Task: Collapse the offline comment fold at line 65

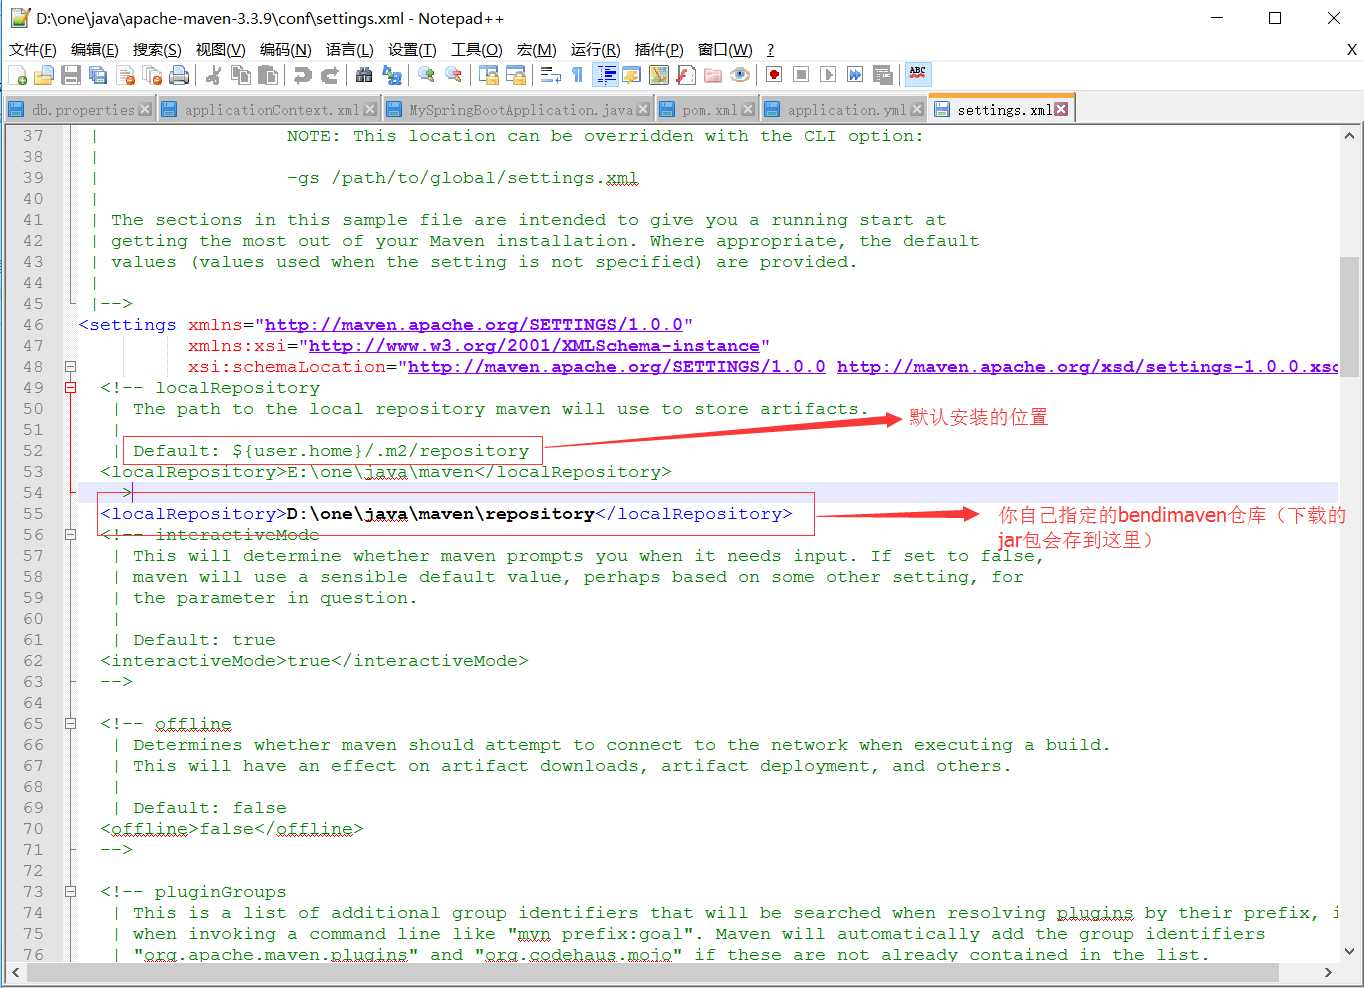Action: pyautogui.click(x=70, y=724)
